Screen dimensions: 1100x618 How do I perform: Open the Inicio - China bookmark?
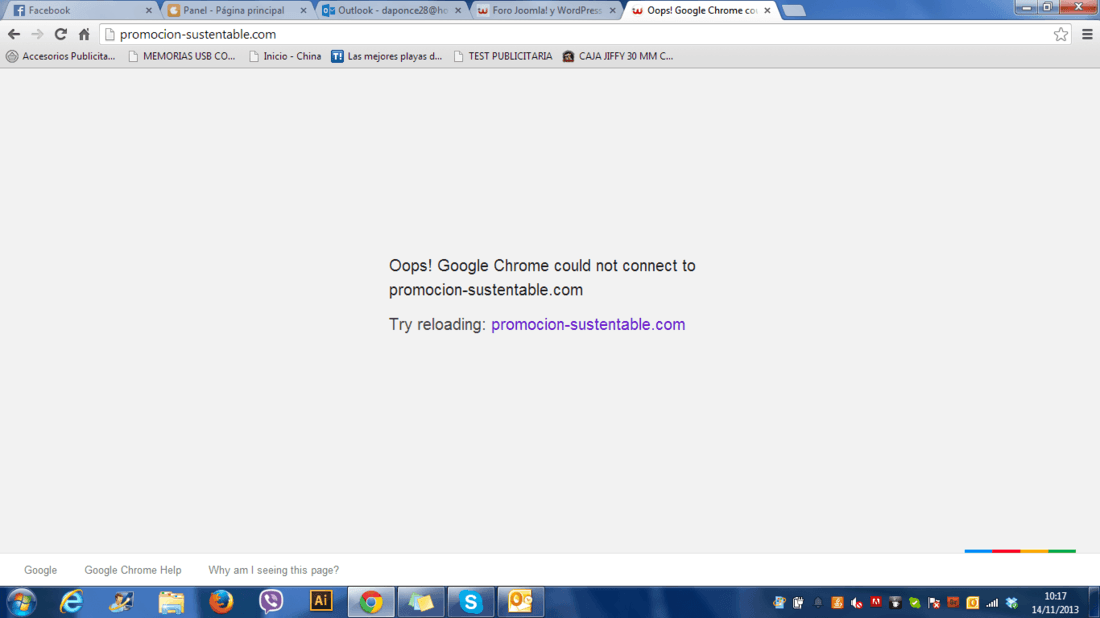pos(285,56)
